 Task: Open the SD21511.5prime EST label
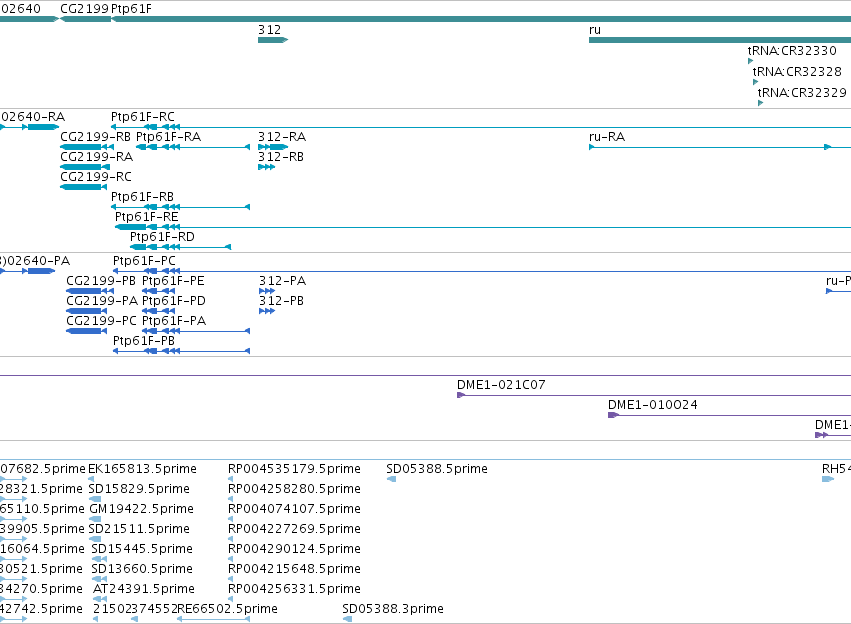pos(139,529)
